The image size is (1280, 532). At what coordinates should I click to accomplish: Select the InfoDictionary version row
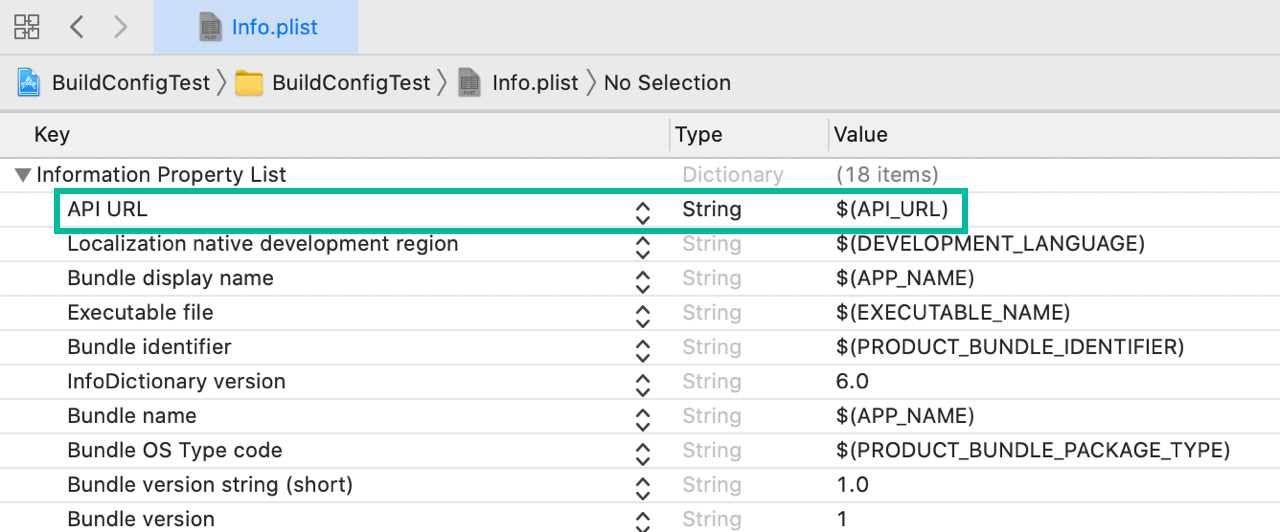coord(176,382)
